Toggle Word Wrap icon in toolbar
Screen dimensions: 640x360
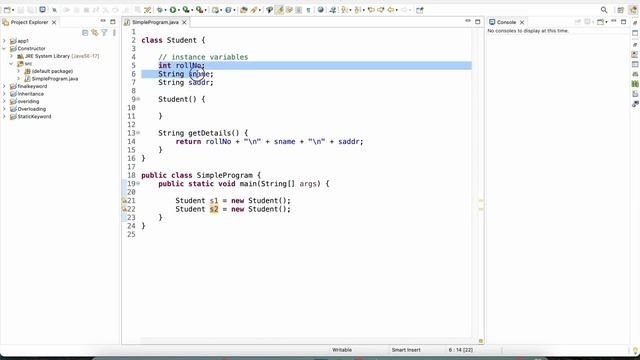289,10
